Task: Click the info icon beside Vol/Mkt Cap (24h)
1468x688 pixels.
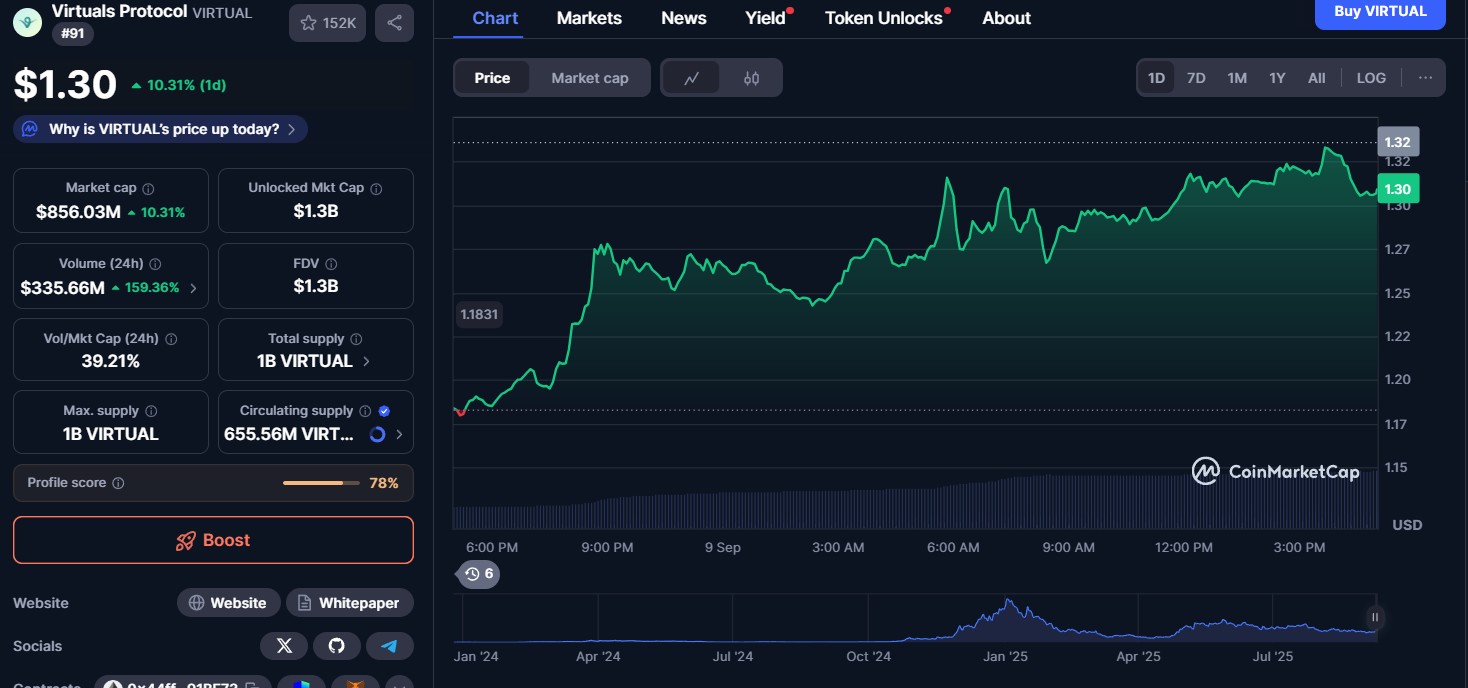Action: click(171, 339)
